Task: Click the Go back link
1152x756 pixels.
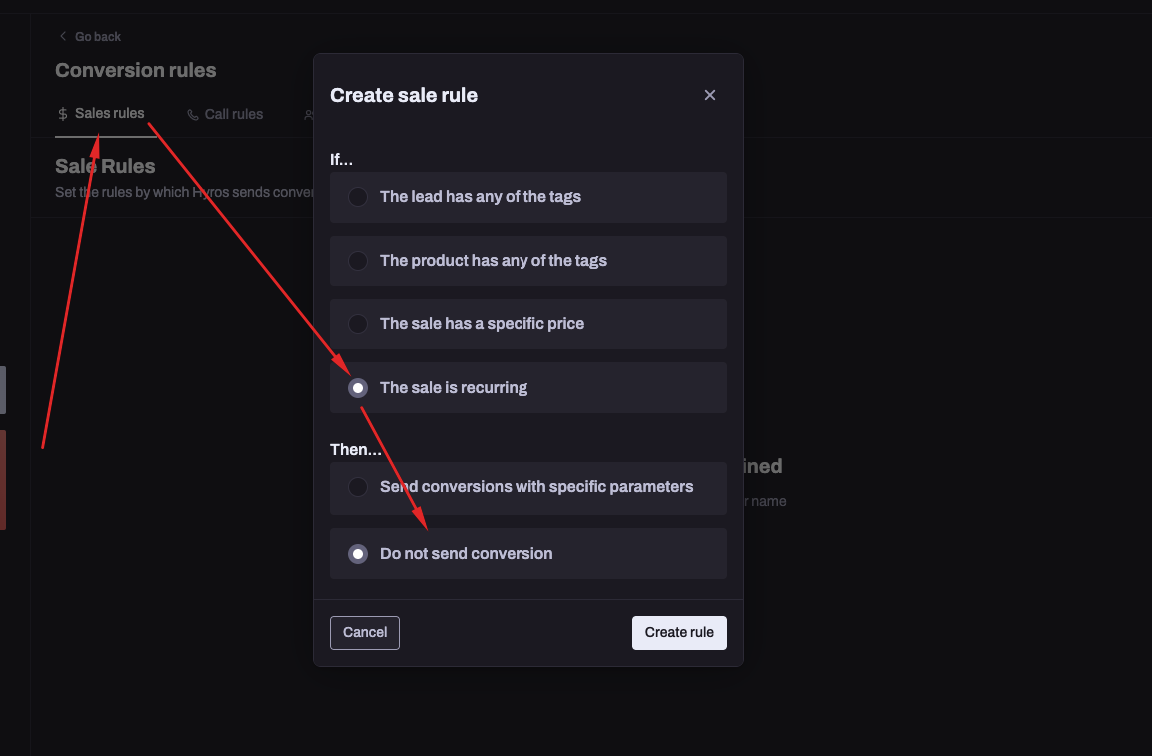Action: (96, 36)
